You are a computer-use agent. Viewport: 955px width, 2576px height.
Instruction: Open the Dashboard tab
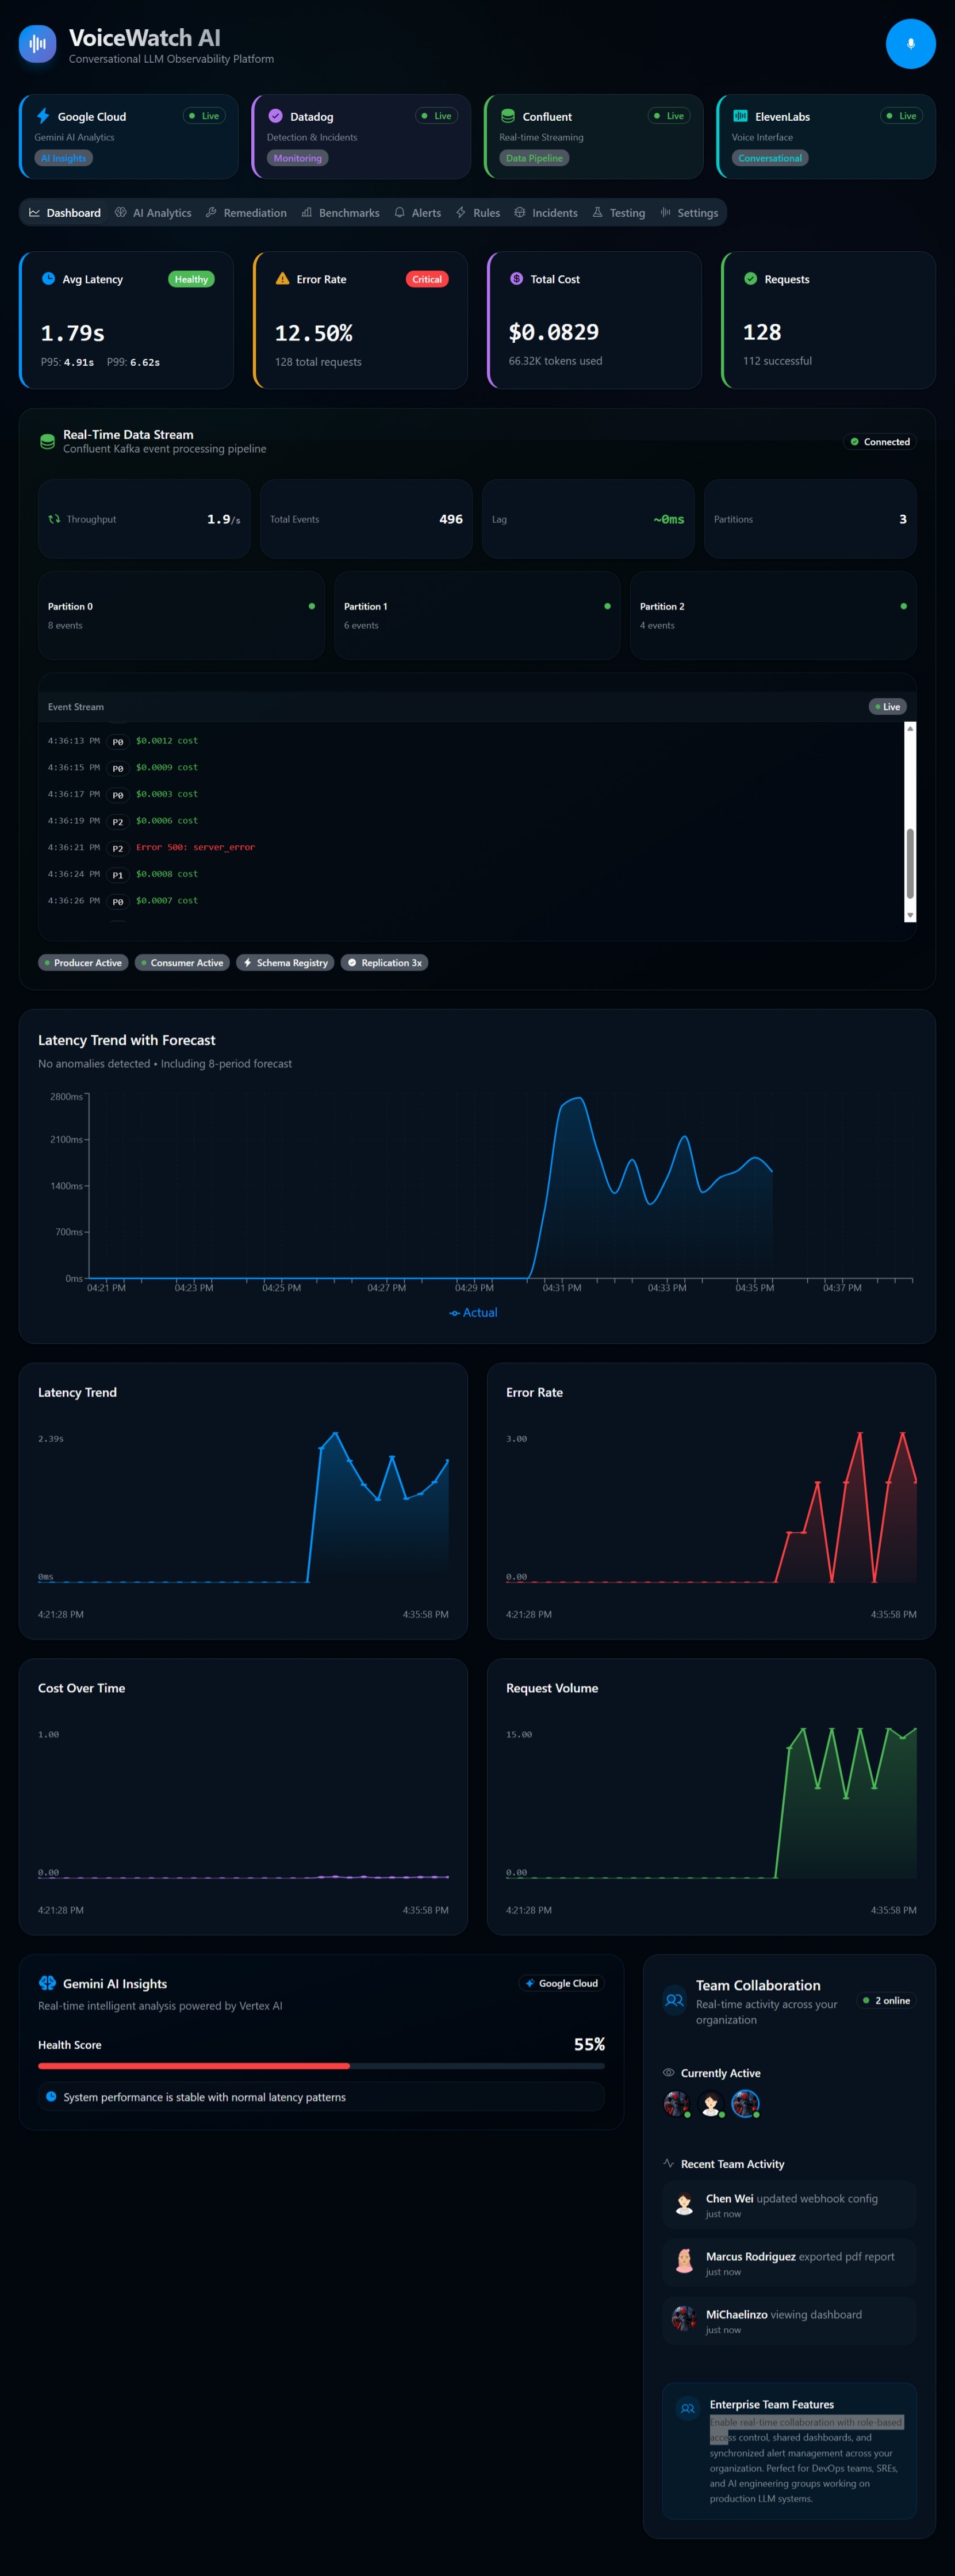(65, 213)
